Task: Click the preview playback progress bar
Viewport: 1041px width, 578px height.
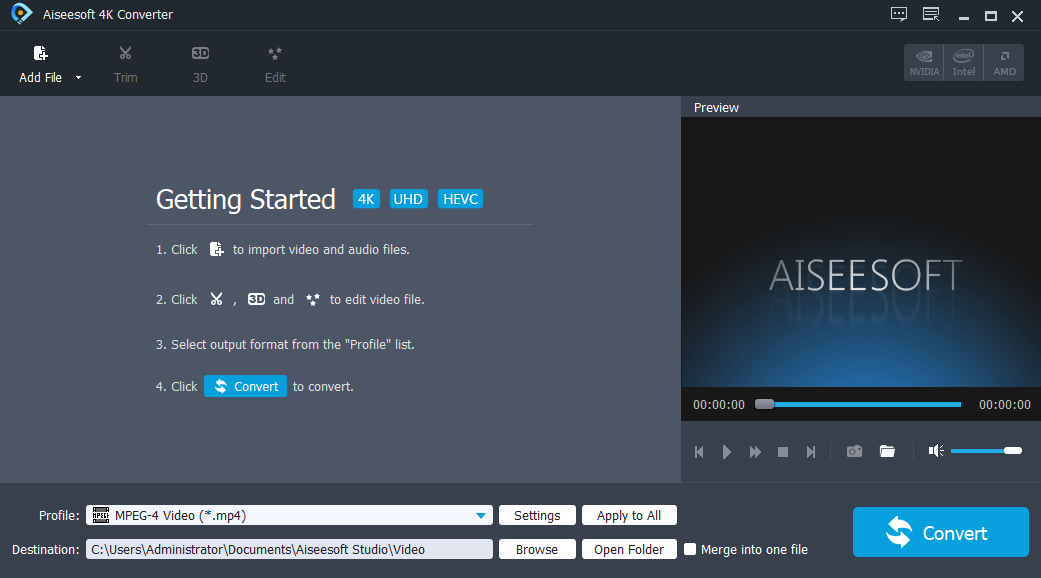Action: [858, 404]
